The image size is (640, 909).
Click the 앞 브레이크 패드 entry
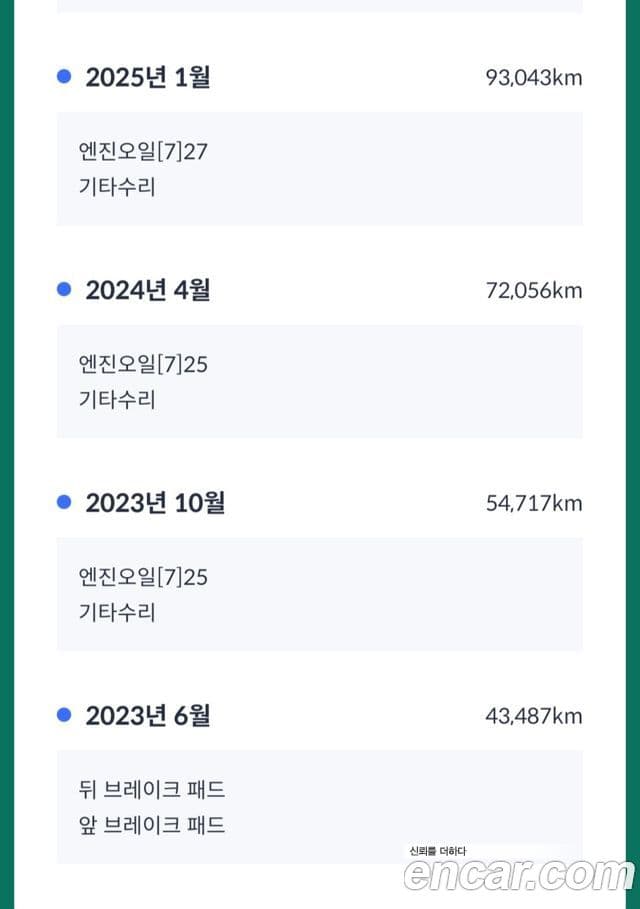152,825
